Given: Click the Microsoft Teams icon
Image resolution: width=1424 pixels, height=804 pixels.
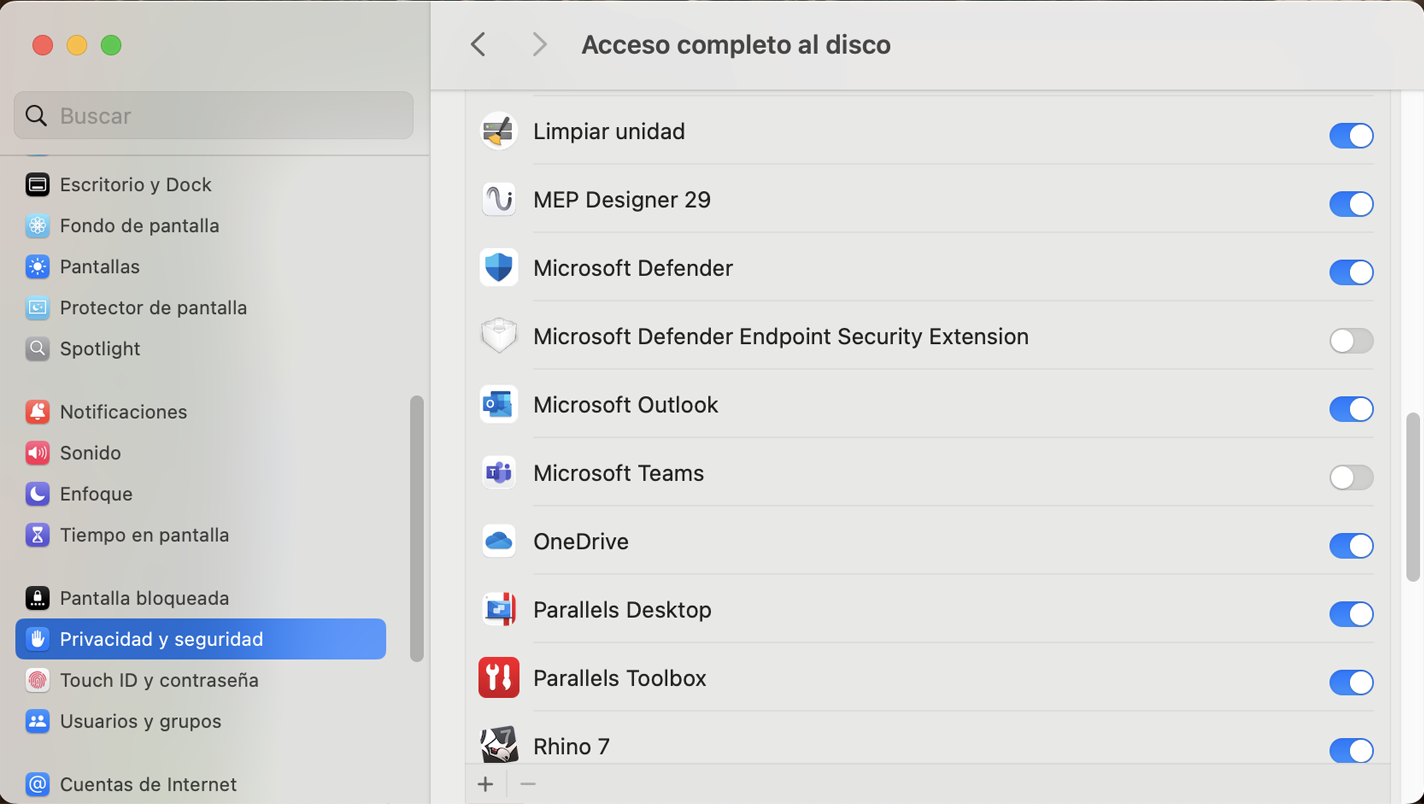Looking at the screenshot, I should pos(498,473).
